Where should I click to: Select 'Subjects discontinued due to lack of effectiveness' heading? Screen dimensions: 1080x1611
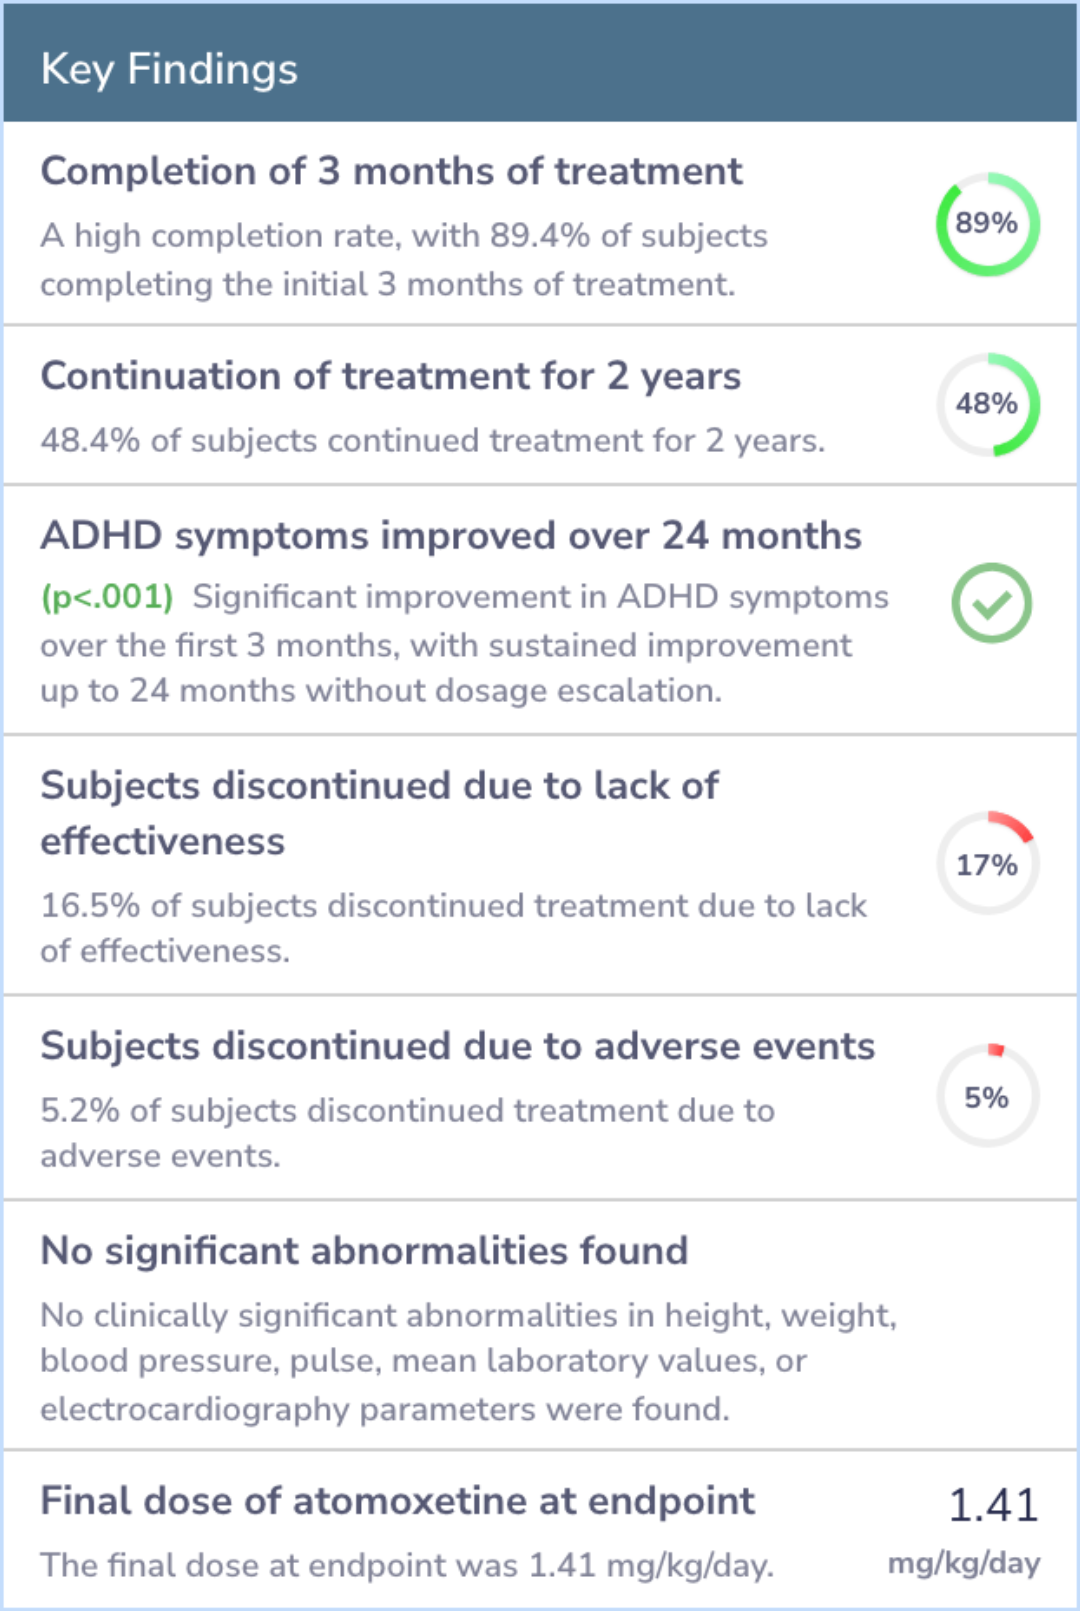[379, 813]
